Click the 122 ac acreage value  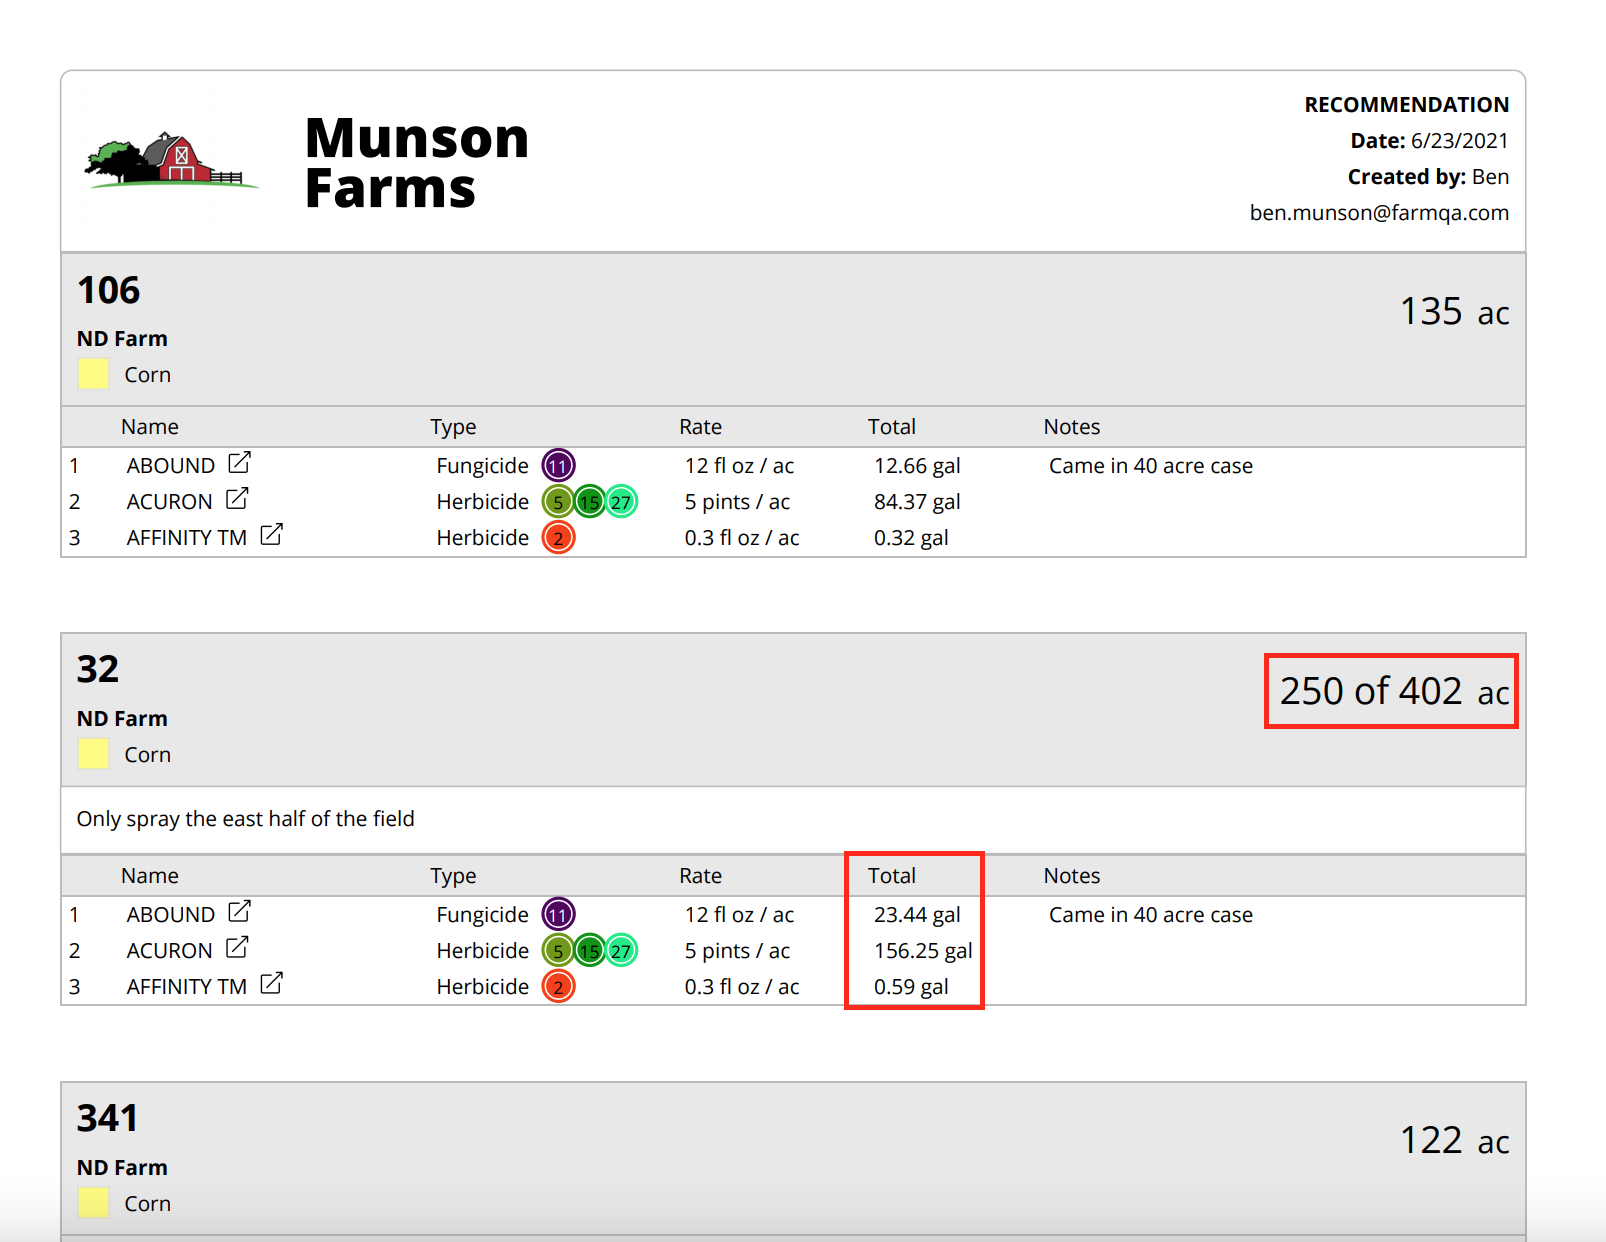[x=1454, y=1141]
